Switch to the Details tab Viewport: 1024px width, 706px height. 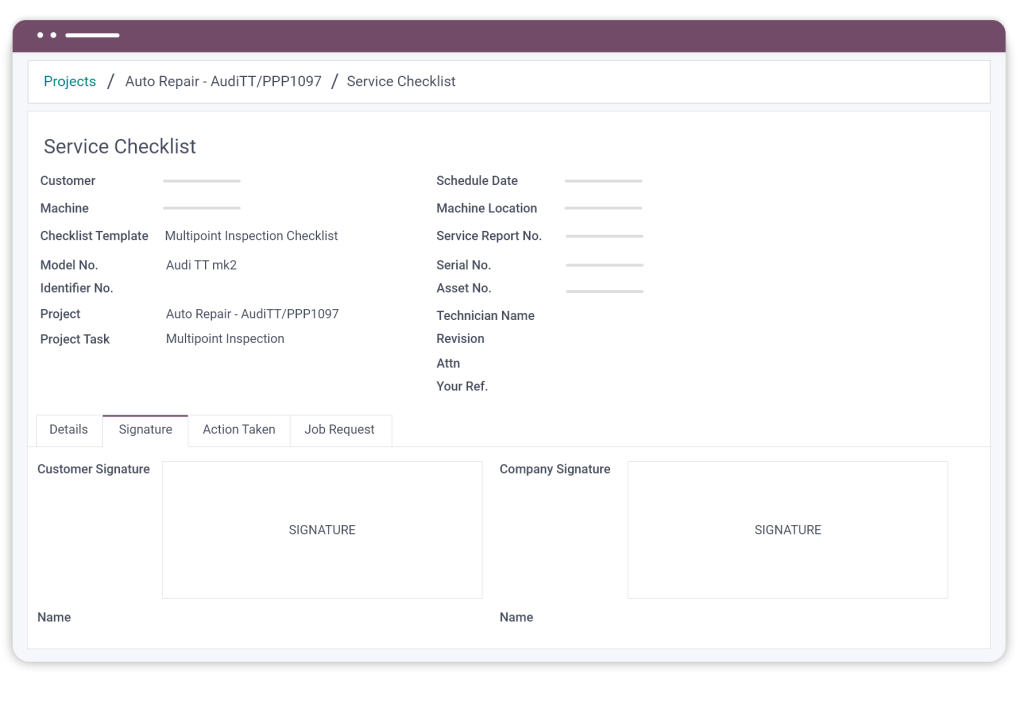[x=69, y=430]
